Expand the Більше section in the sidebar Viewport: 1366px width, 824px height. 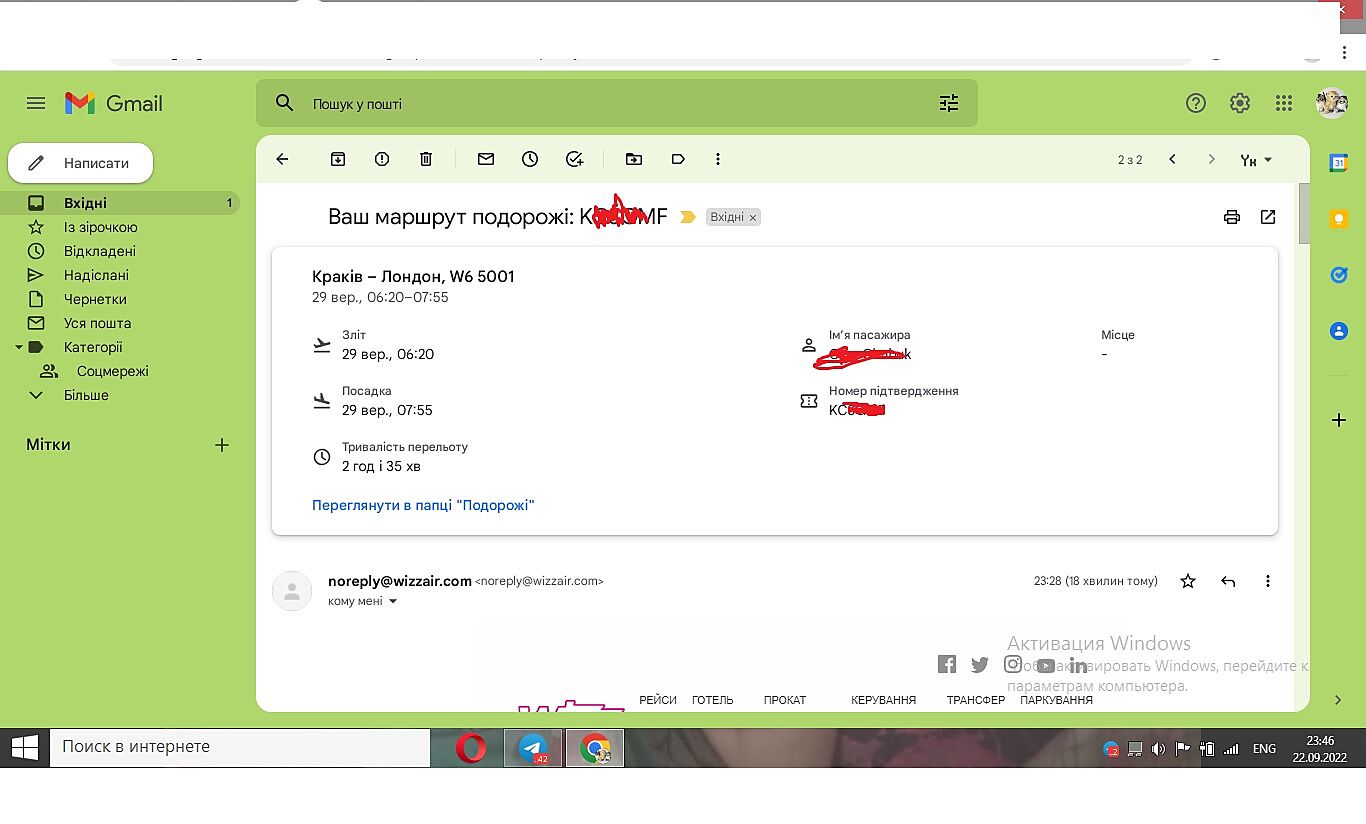pos(86,395)
